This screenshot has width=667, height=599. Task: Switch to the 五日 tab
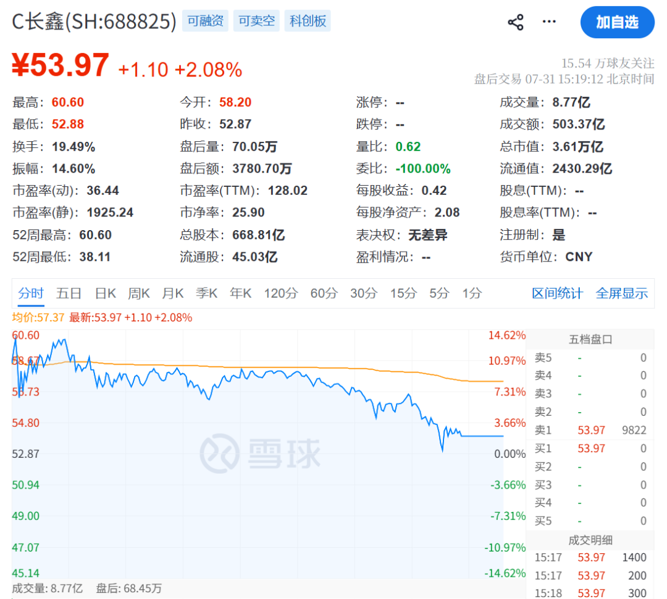coord(68,293)
